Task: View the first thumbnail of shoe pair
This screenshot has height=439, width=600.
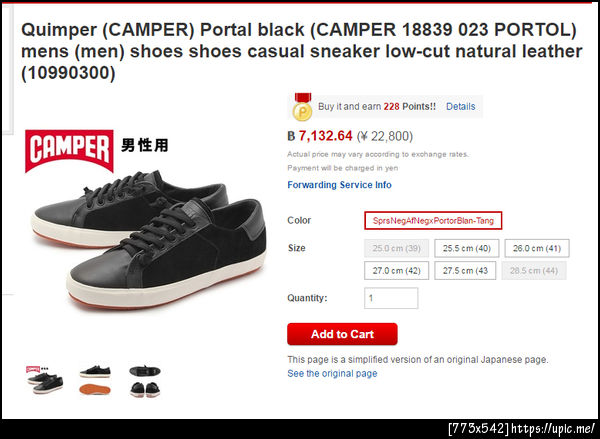Action: 44,380
